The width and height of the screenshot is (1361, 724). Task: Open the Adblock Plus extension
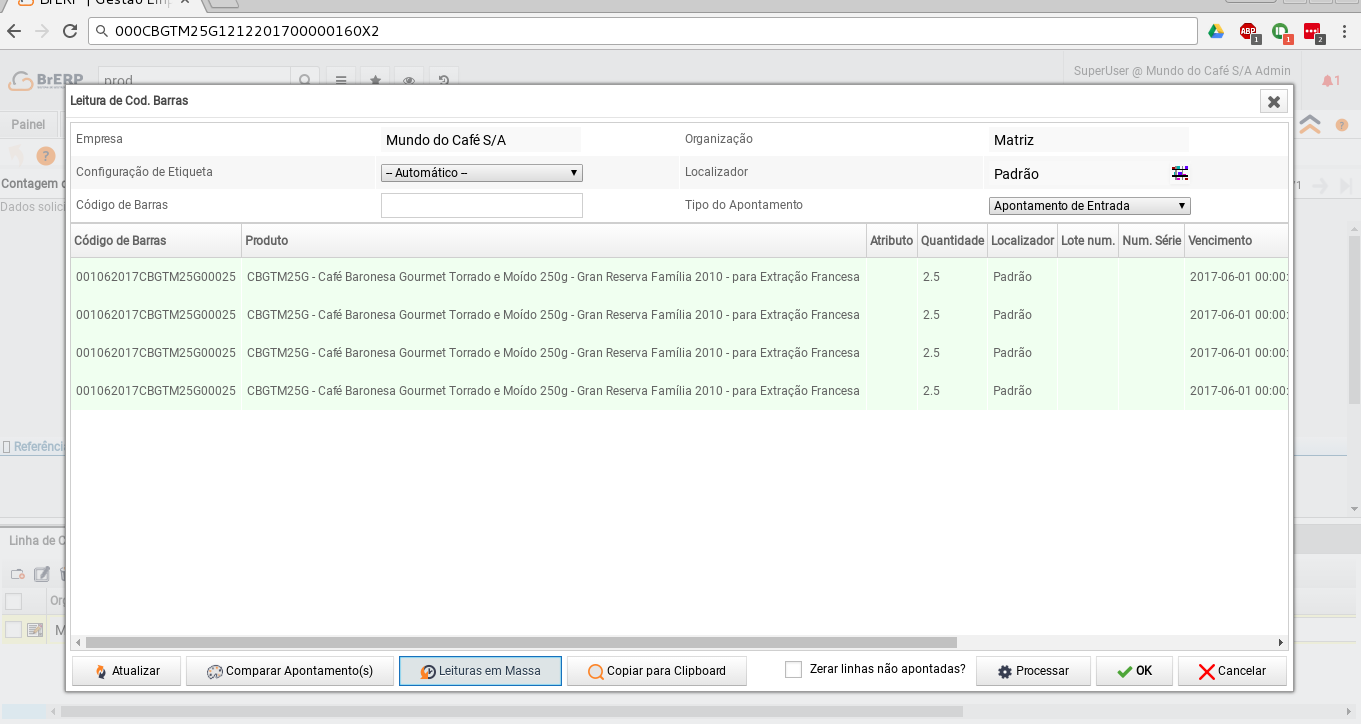point(1248,31)
